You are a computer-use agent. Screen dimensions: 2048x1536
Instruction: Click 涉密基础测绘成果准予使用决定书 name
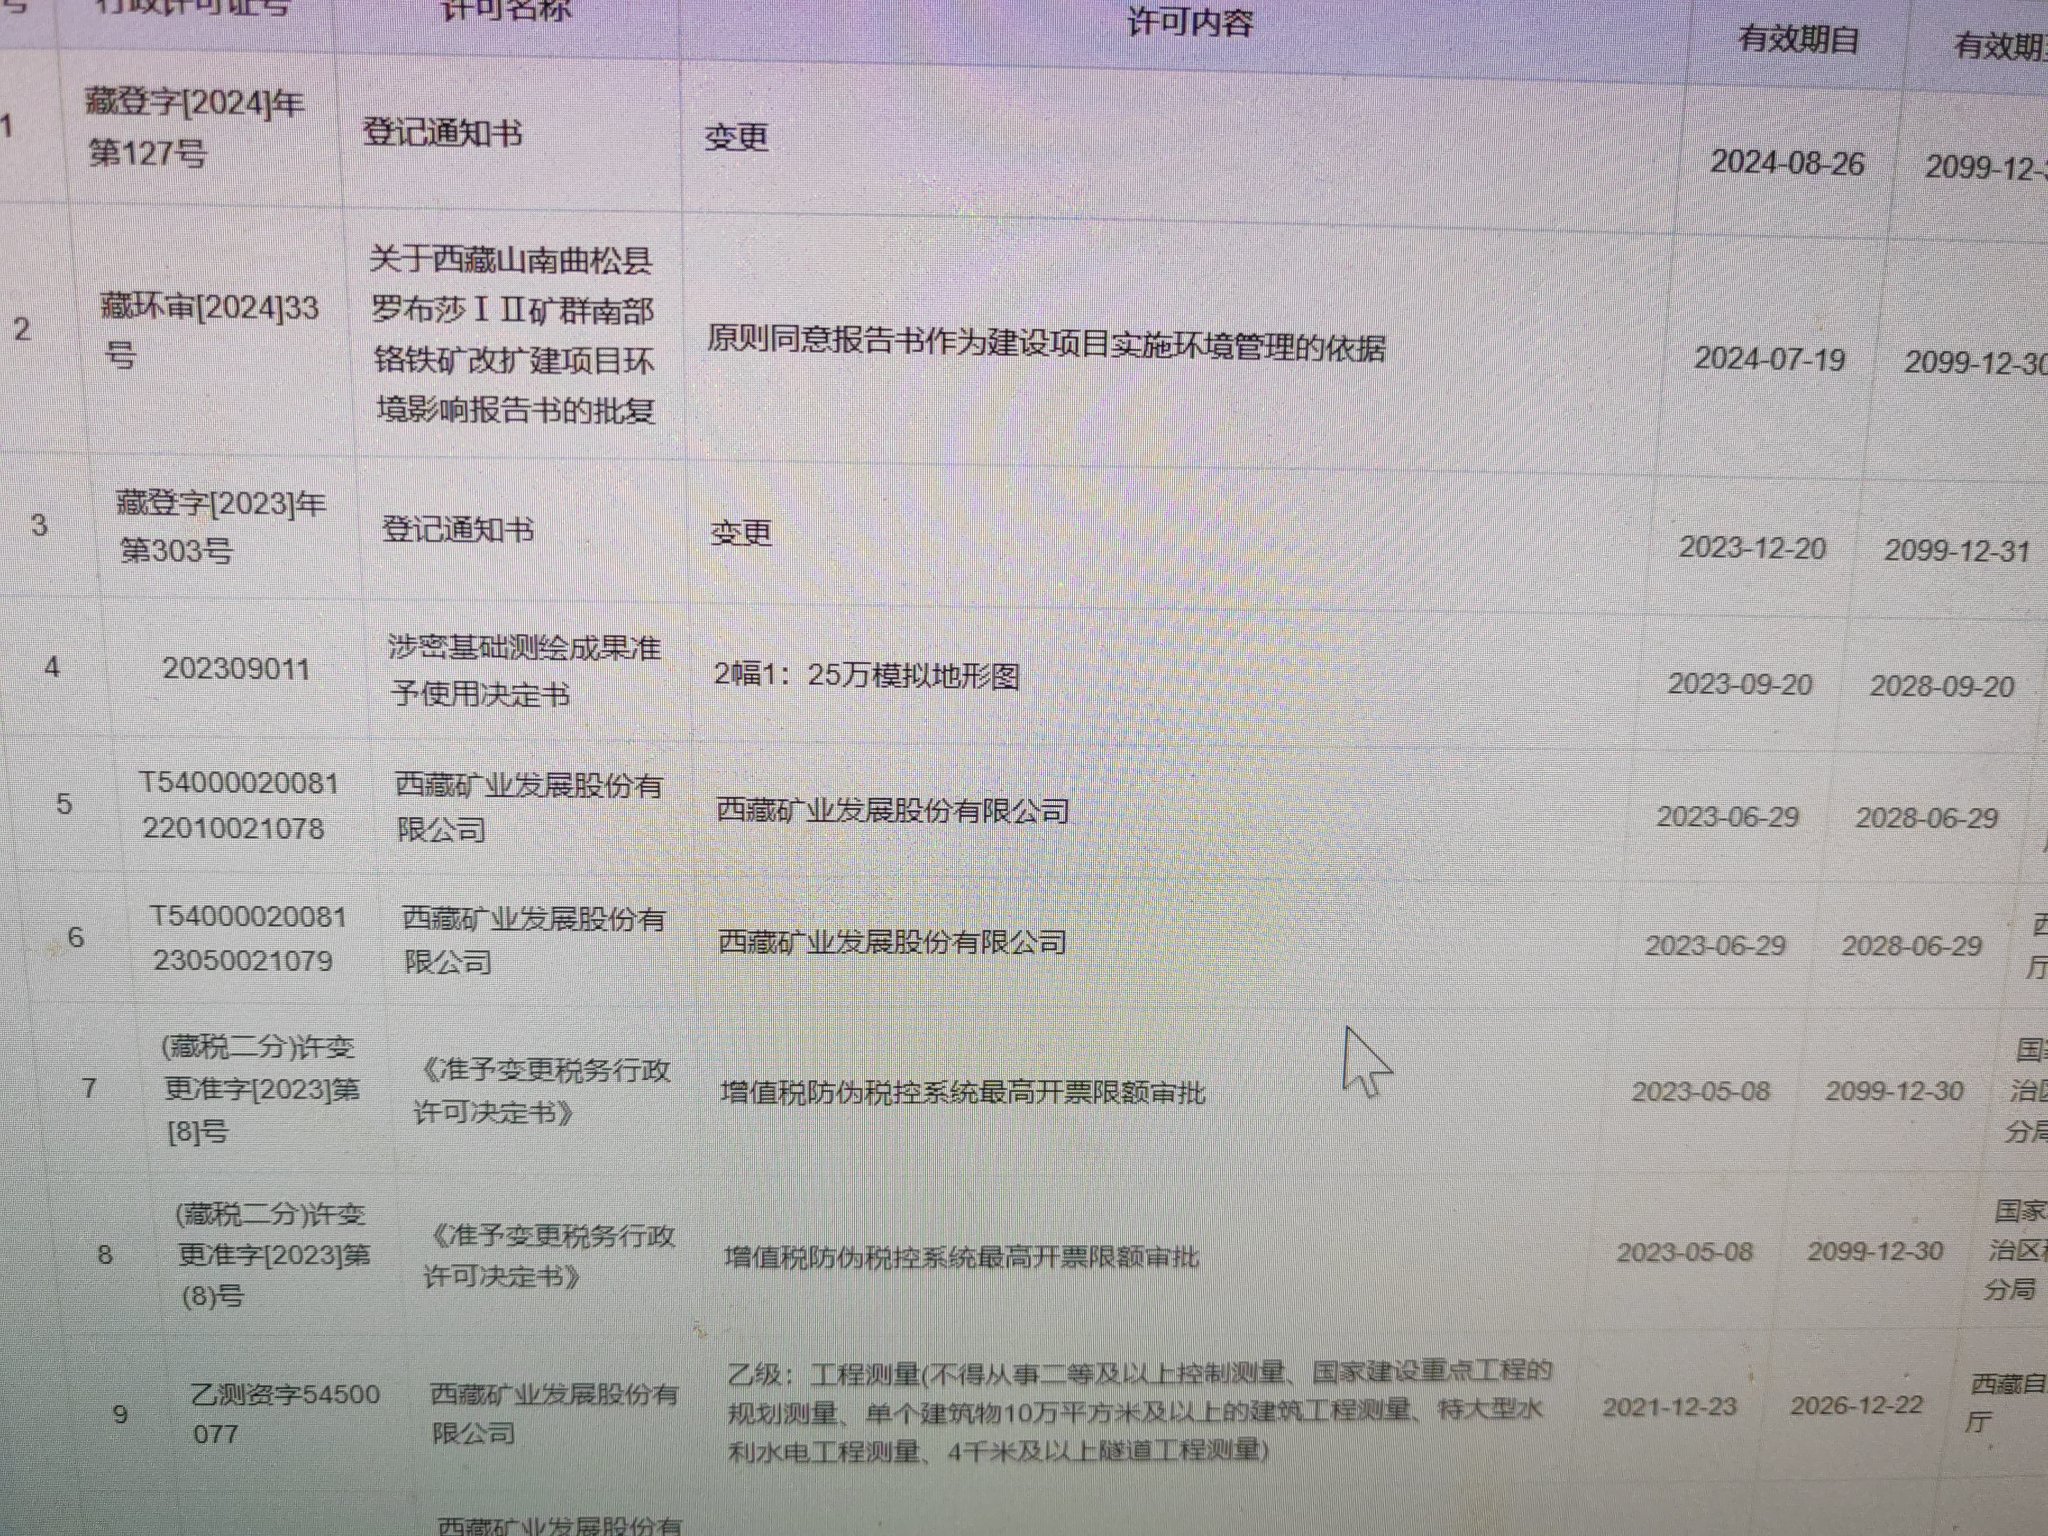(525, 670)
